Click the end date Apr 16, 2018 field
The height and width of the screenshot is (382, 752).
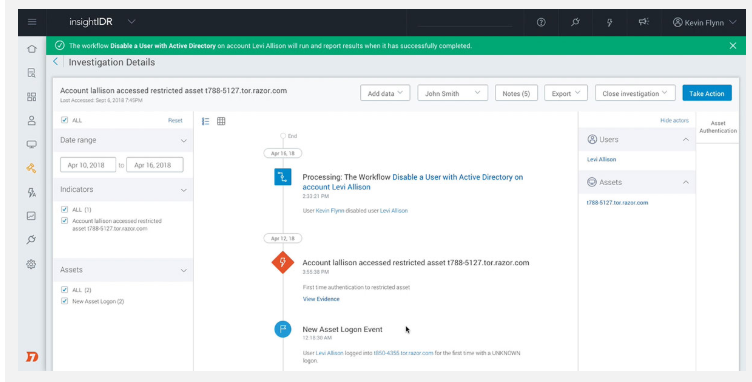pos(154,165)
